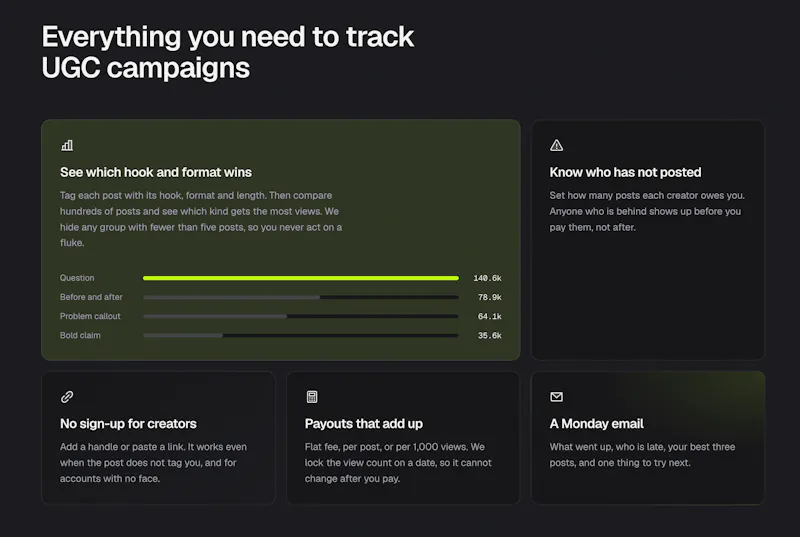Click the 140.6k value

click(x=487, y=278)
